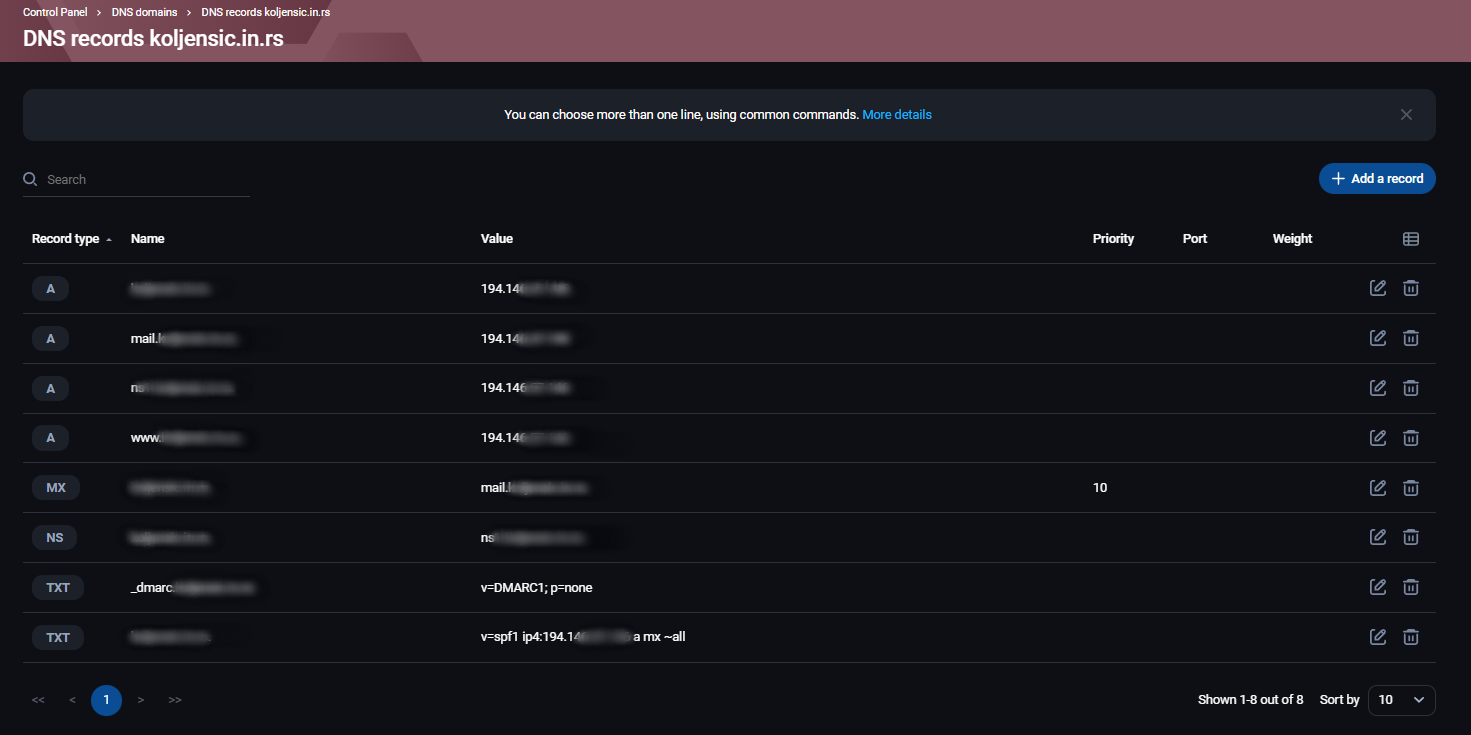The image size is (1471, 735).
Task: Open the More details link
Action: click(x=897, y=115)
